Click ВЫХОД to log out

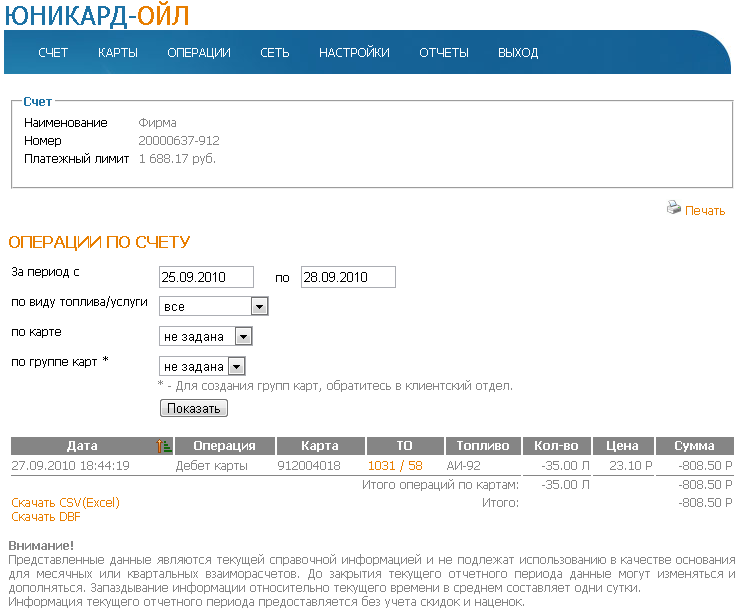point(518,53)
